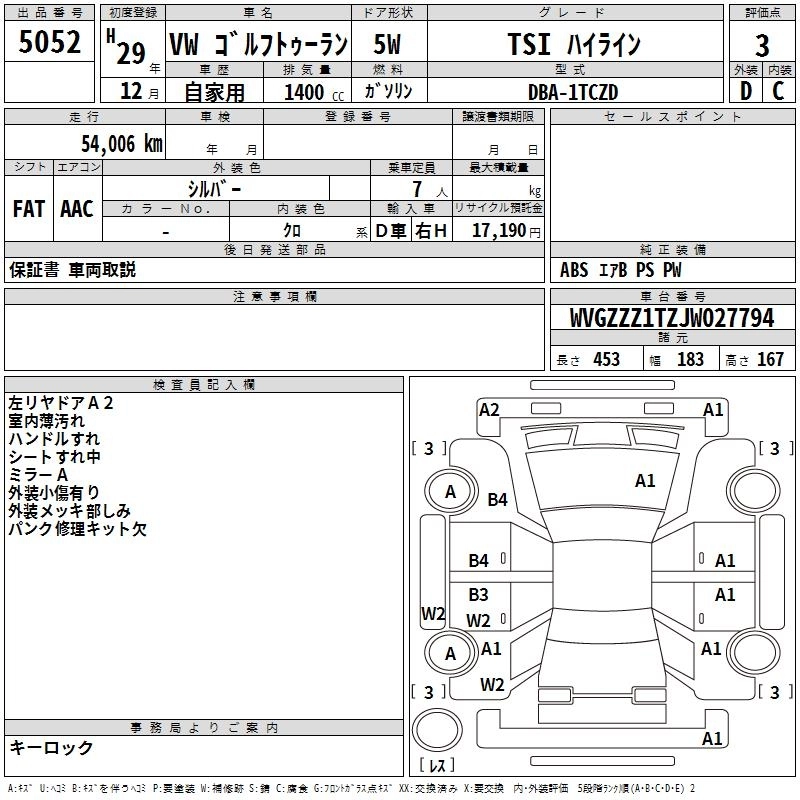The width and height of the screenshot is (800, 800).
Task: Select the exterior color シルバー
Action: [x=214, y=189]
